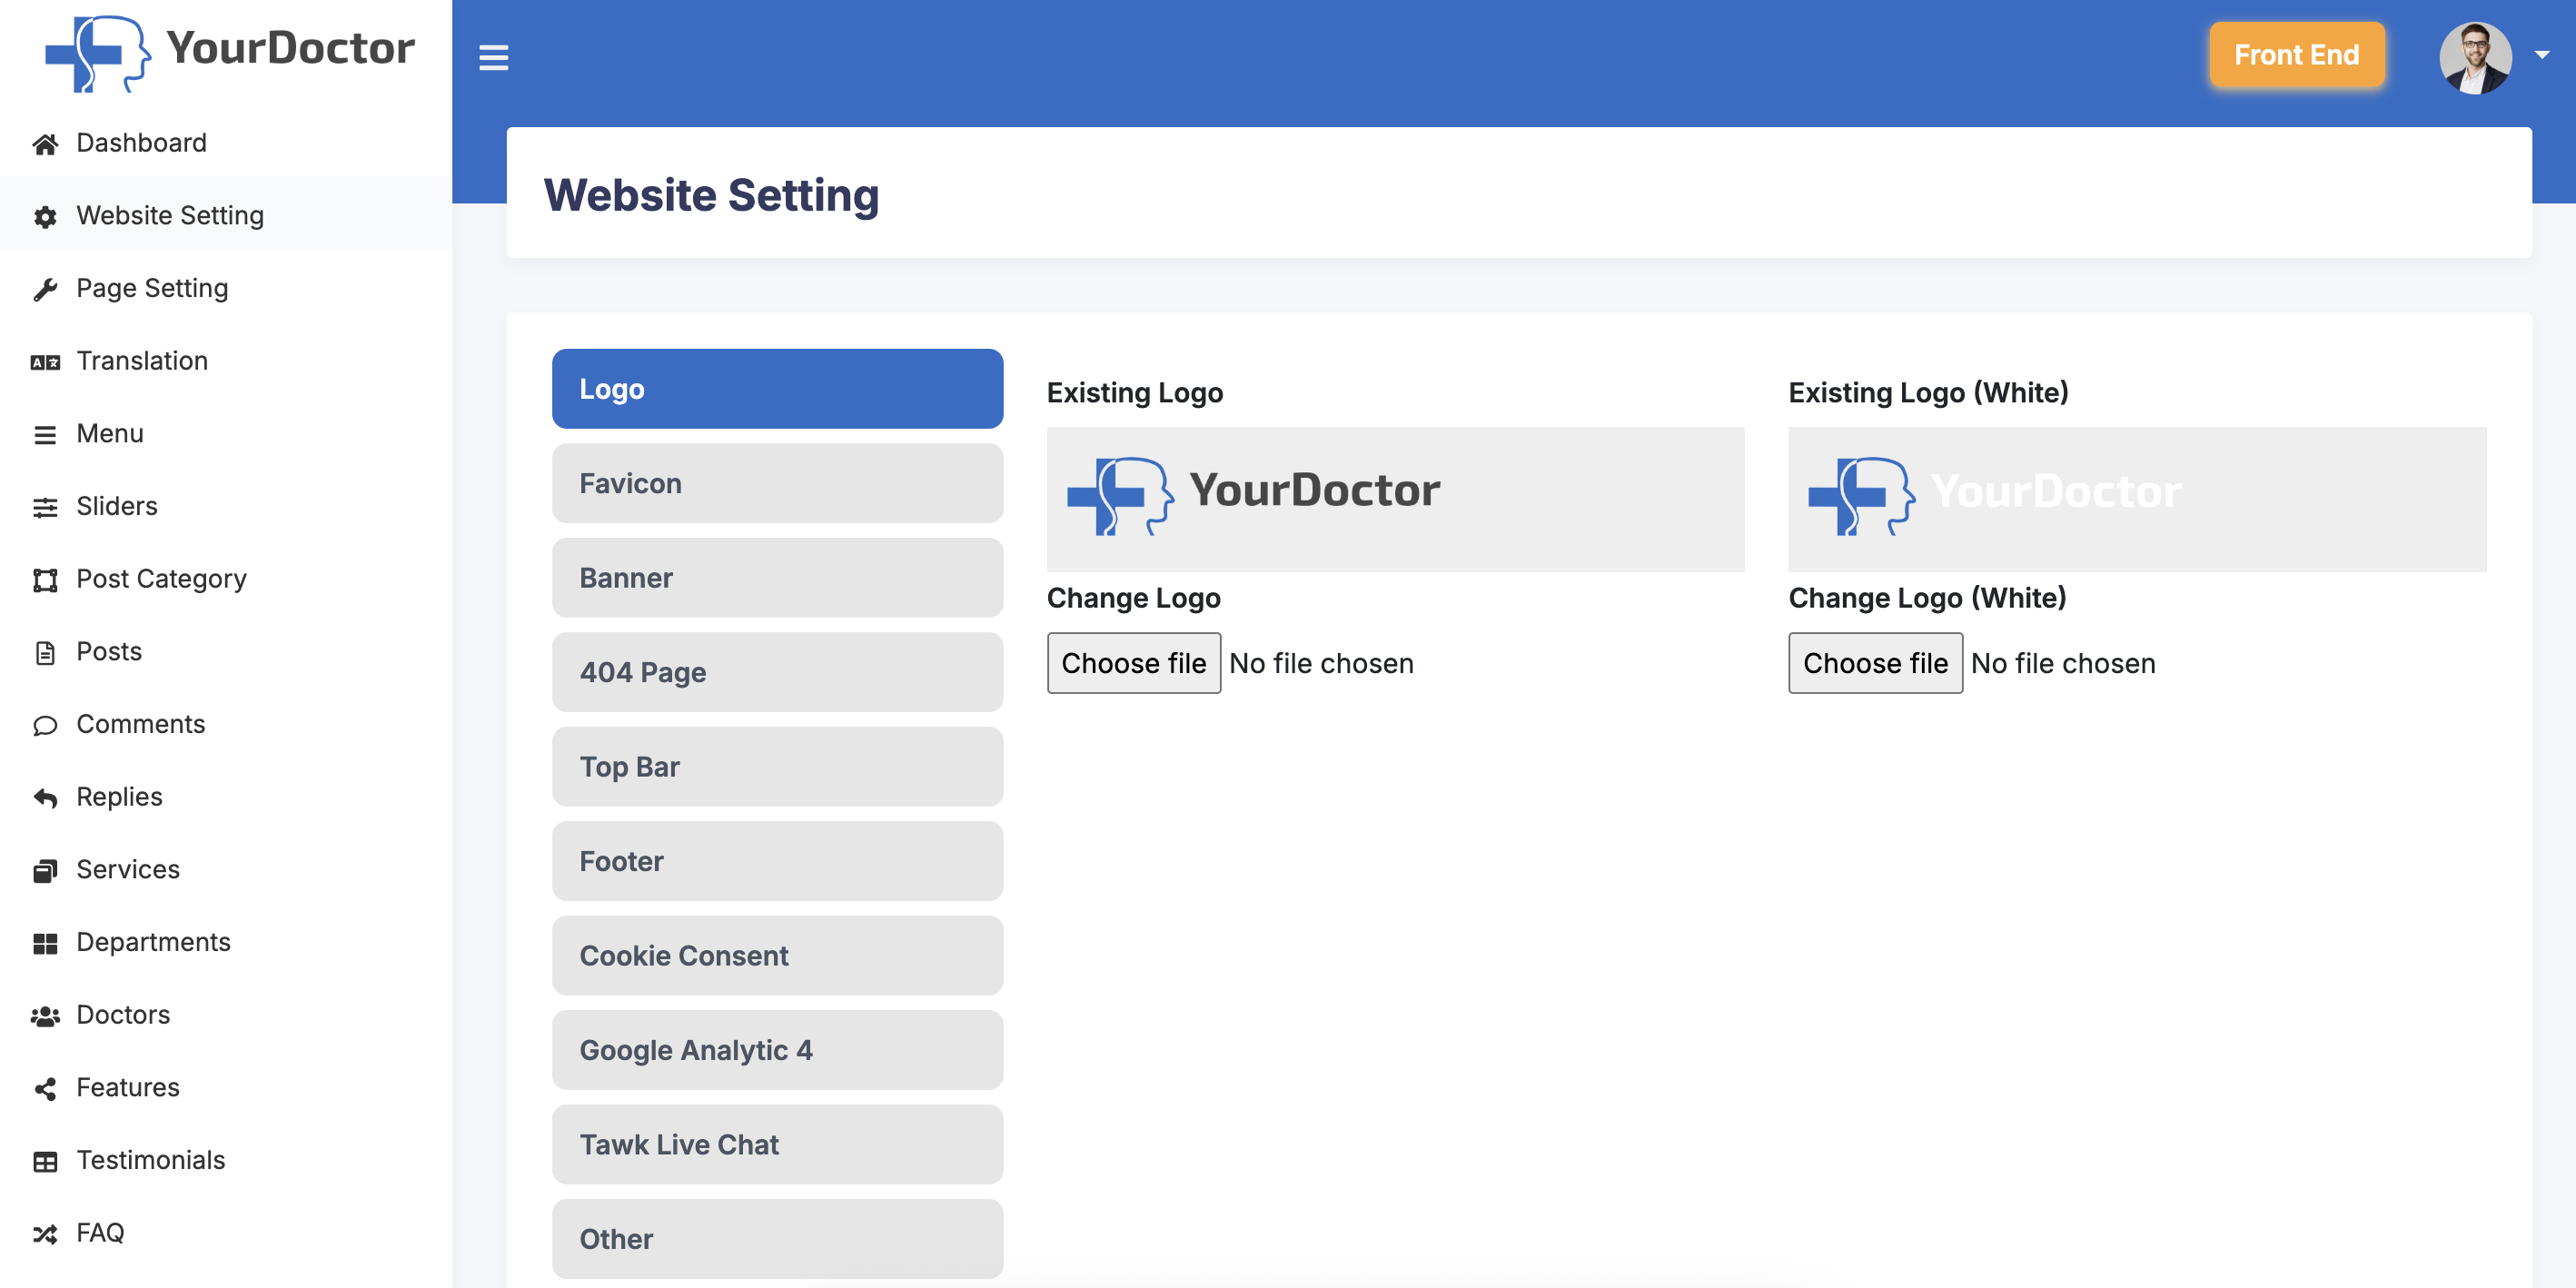
Task: Click the Comments bubble icon
Action: pyautogui.click(x=45, y=725)
